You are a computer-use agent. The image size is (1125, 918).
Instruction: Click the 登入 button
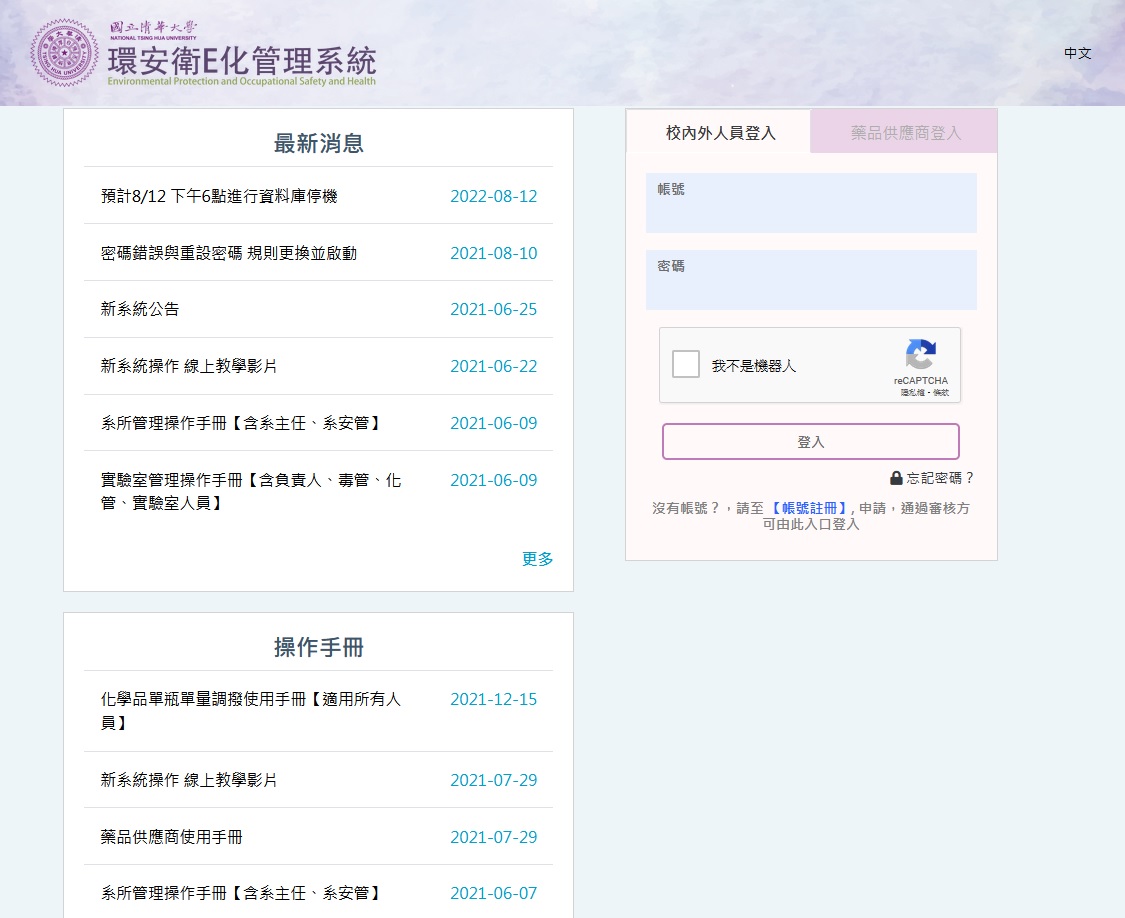811,441
